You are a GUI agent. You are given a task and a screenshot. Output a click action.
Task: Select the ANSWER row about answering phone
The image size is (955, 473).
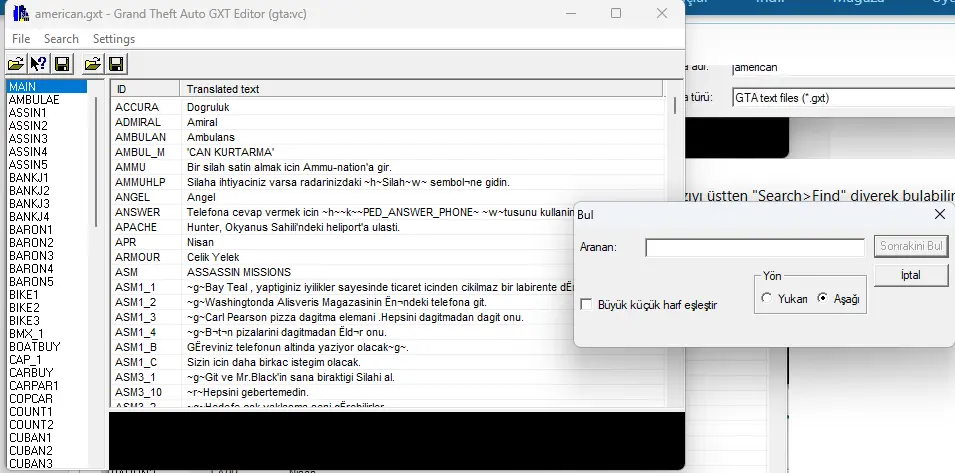click(343, 212)
